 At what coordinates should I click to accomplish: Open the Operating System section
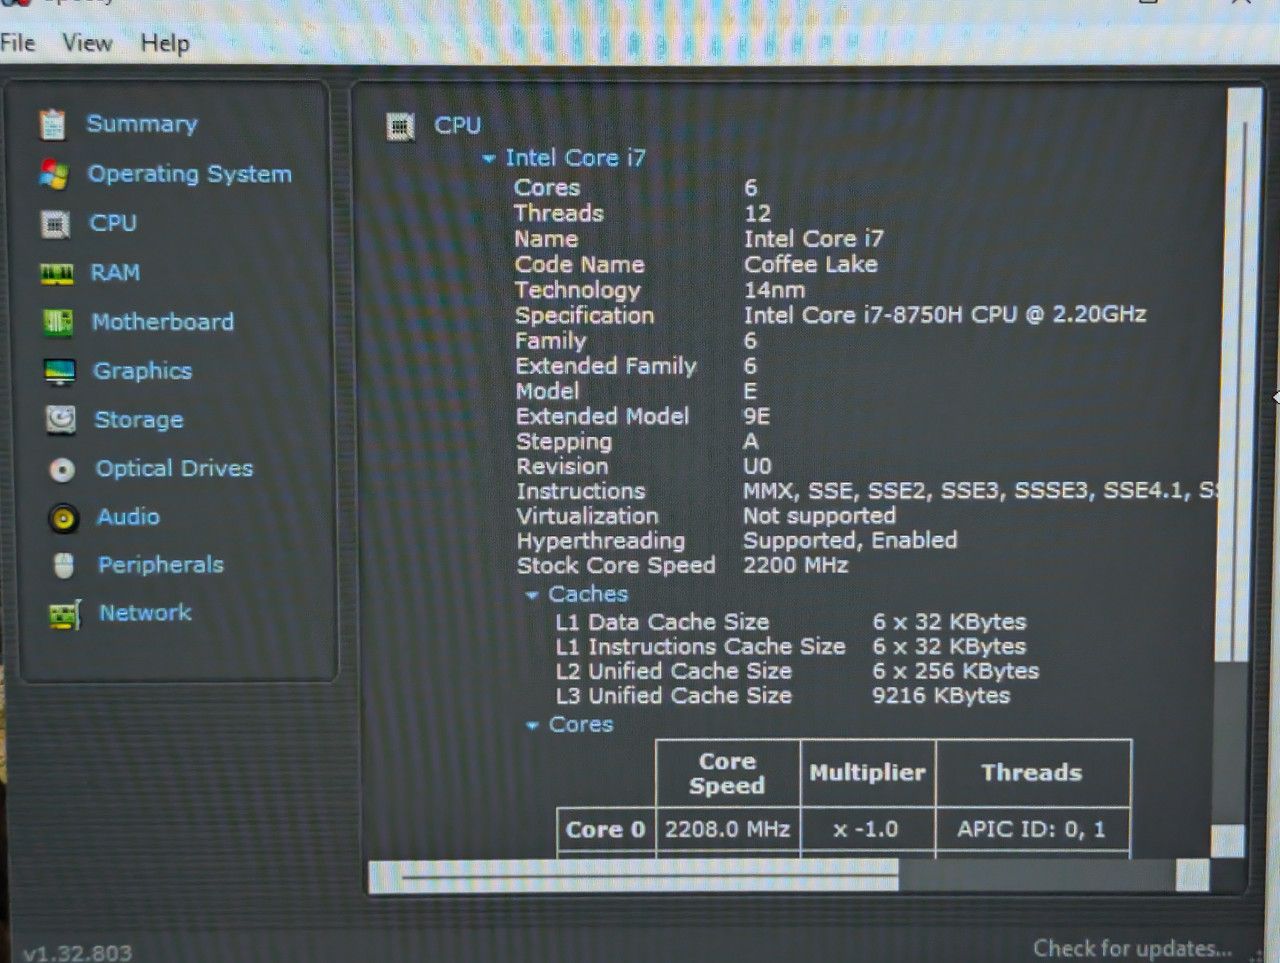coord(190,174)
